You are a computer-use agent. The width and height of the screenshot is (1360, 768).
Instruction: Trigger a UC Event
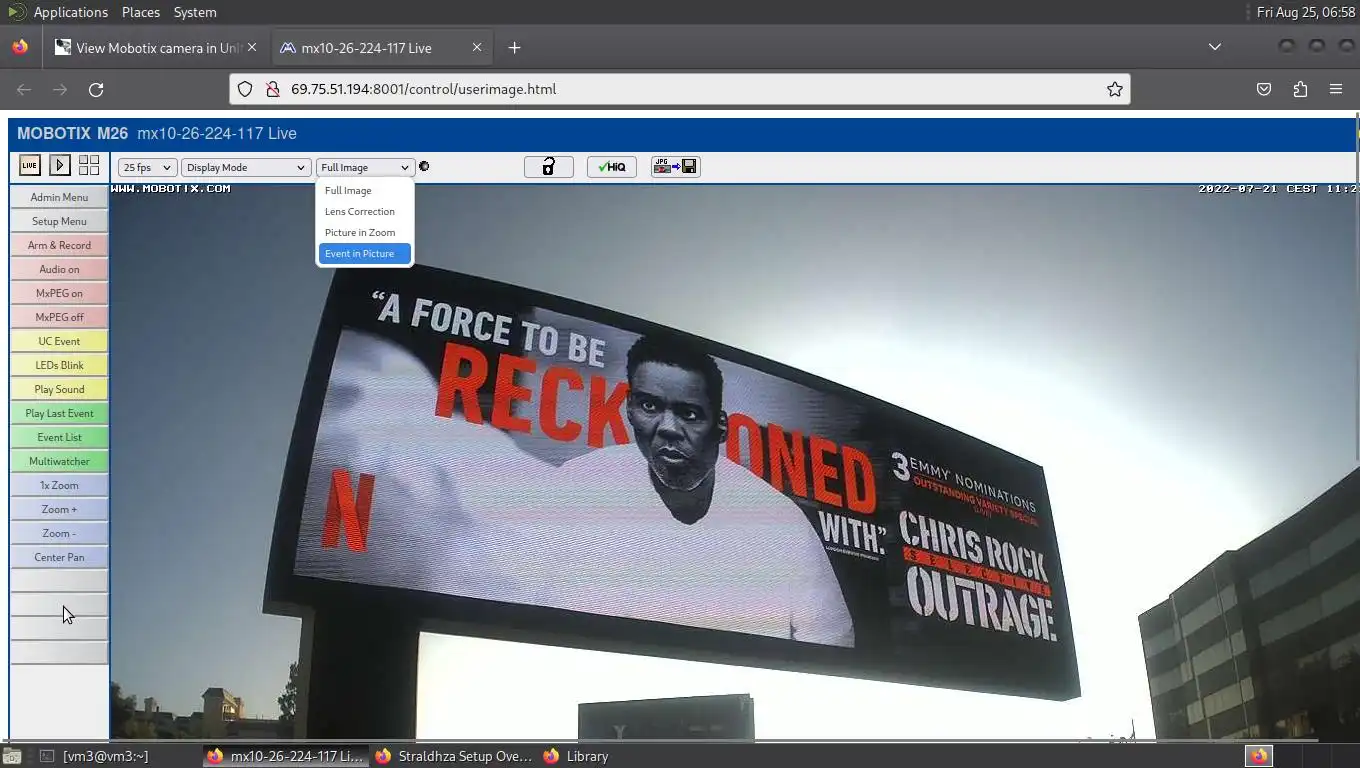tap(59, 341)
